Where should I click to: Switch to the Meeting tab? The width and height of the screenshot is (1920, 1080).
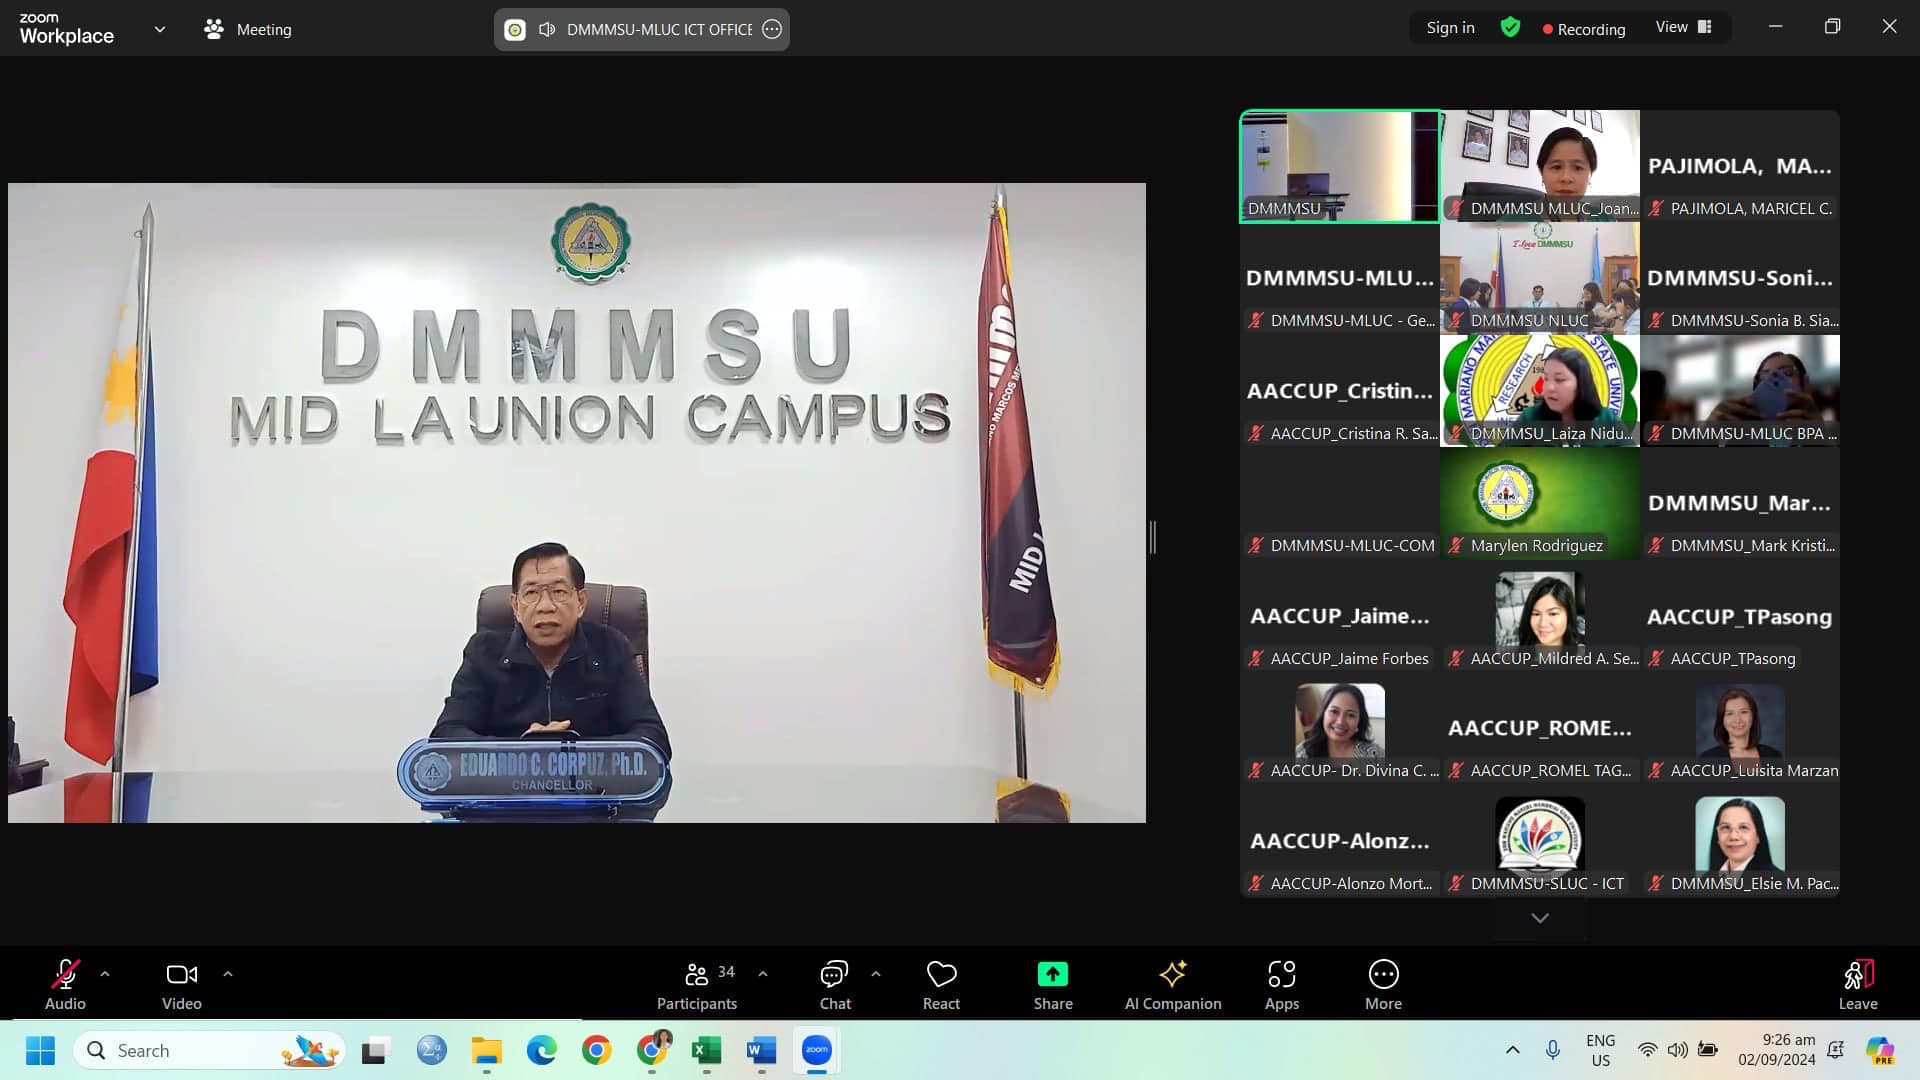[248, 29]
